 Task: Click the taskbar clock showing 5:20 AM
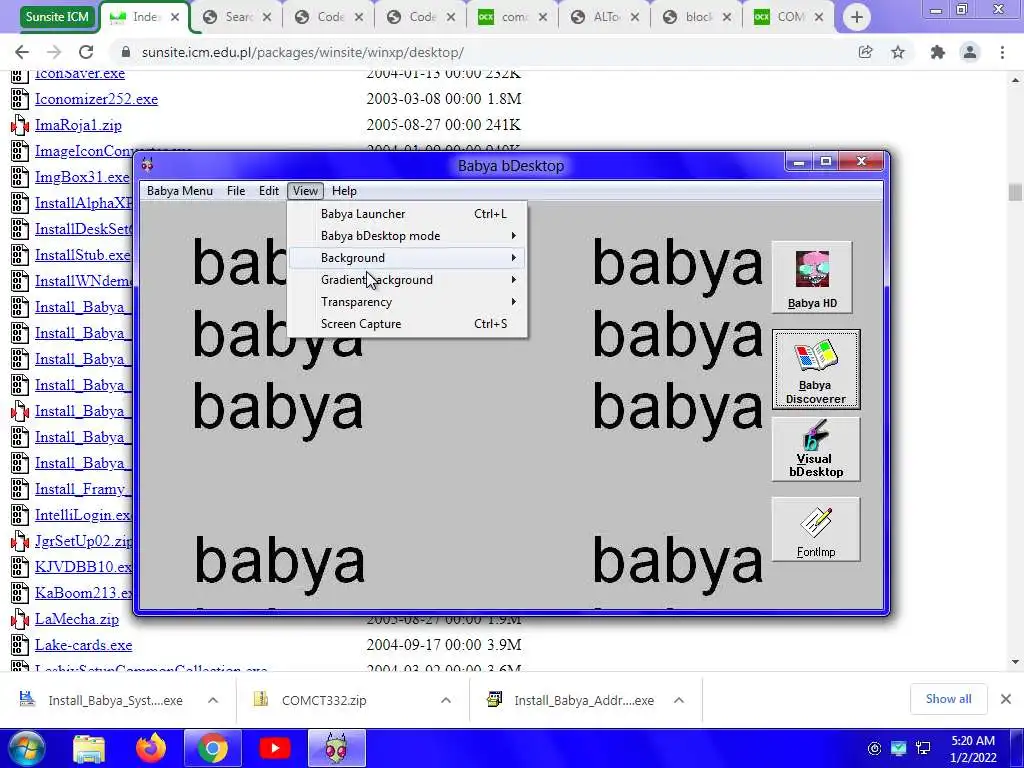pyautogui.click(x=973, y=749)
